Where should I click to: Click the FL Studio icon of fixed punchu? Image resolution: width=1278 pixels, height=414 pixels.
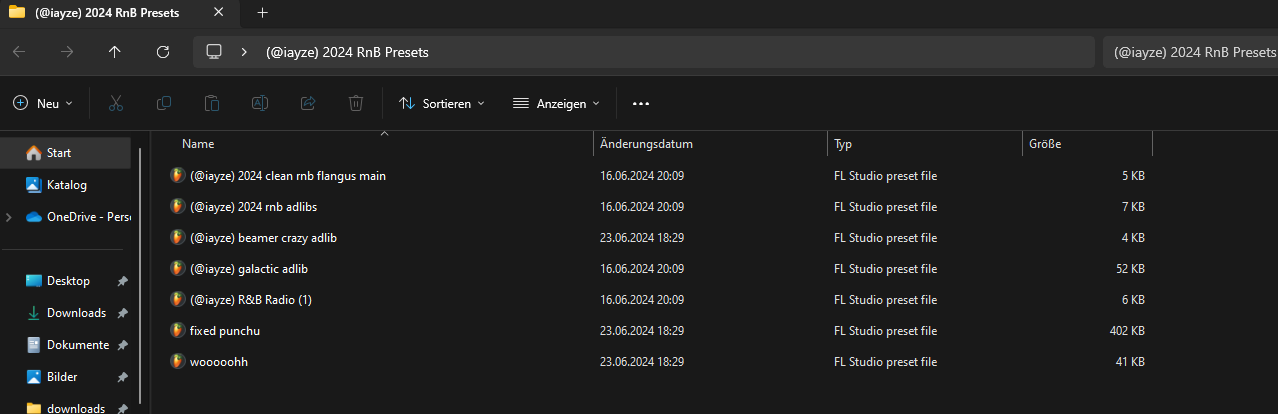tap(178, 330)
